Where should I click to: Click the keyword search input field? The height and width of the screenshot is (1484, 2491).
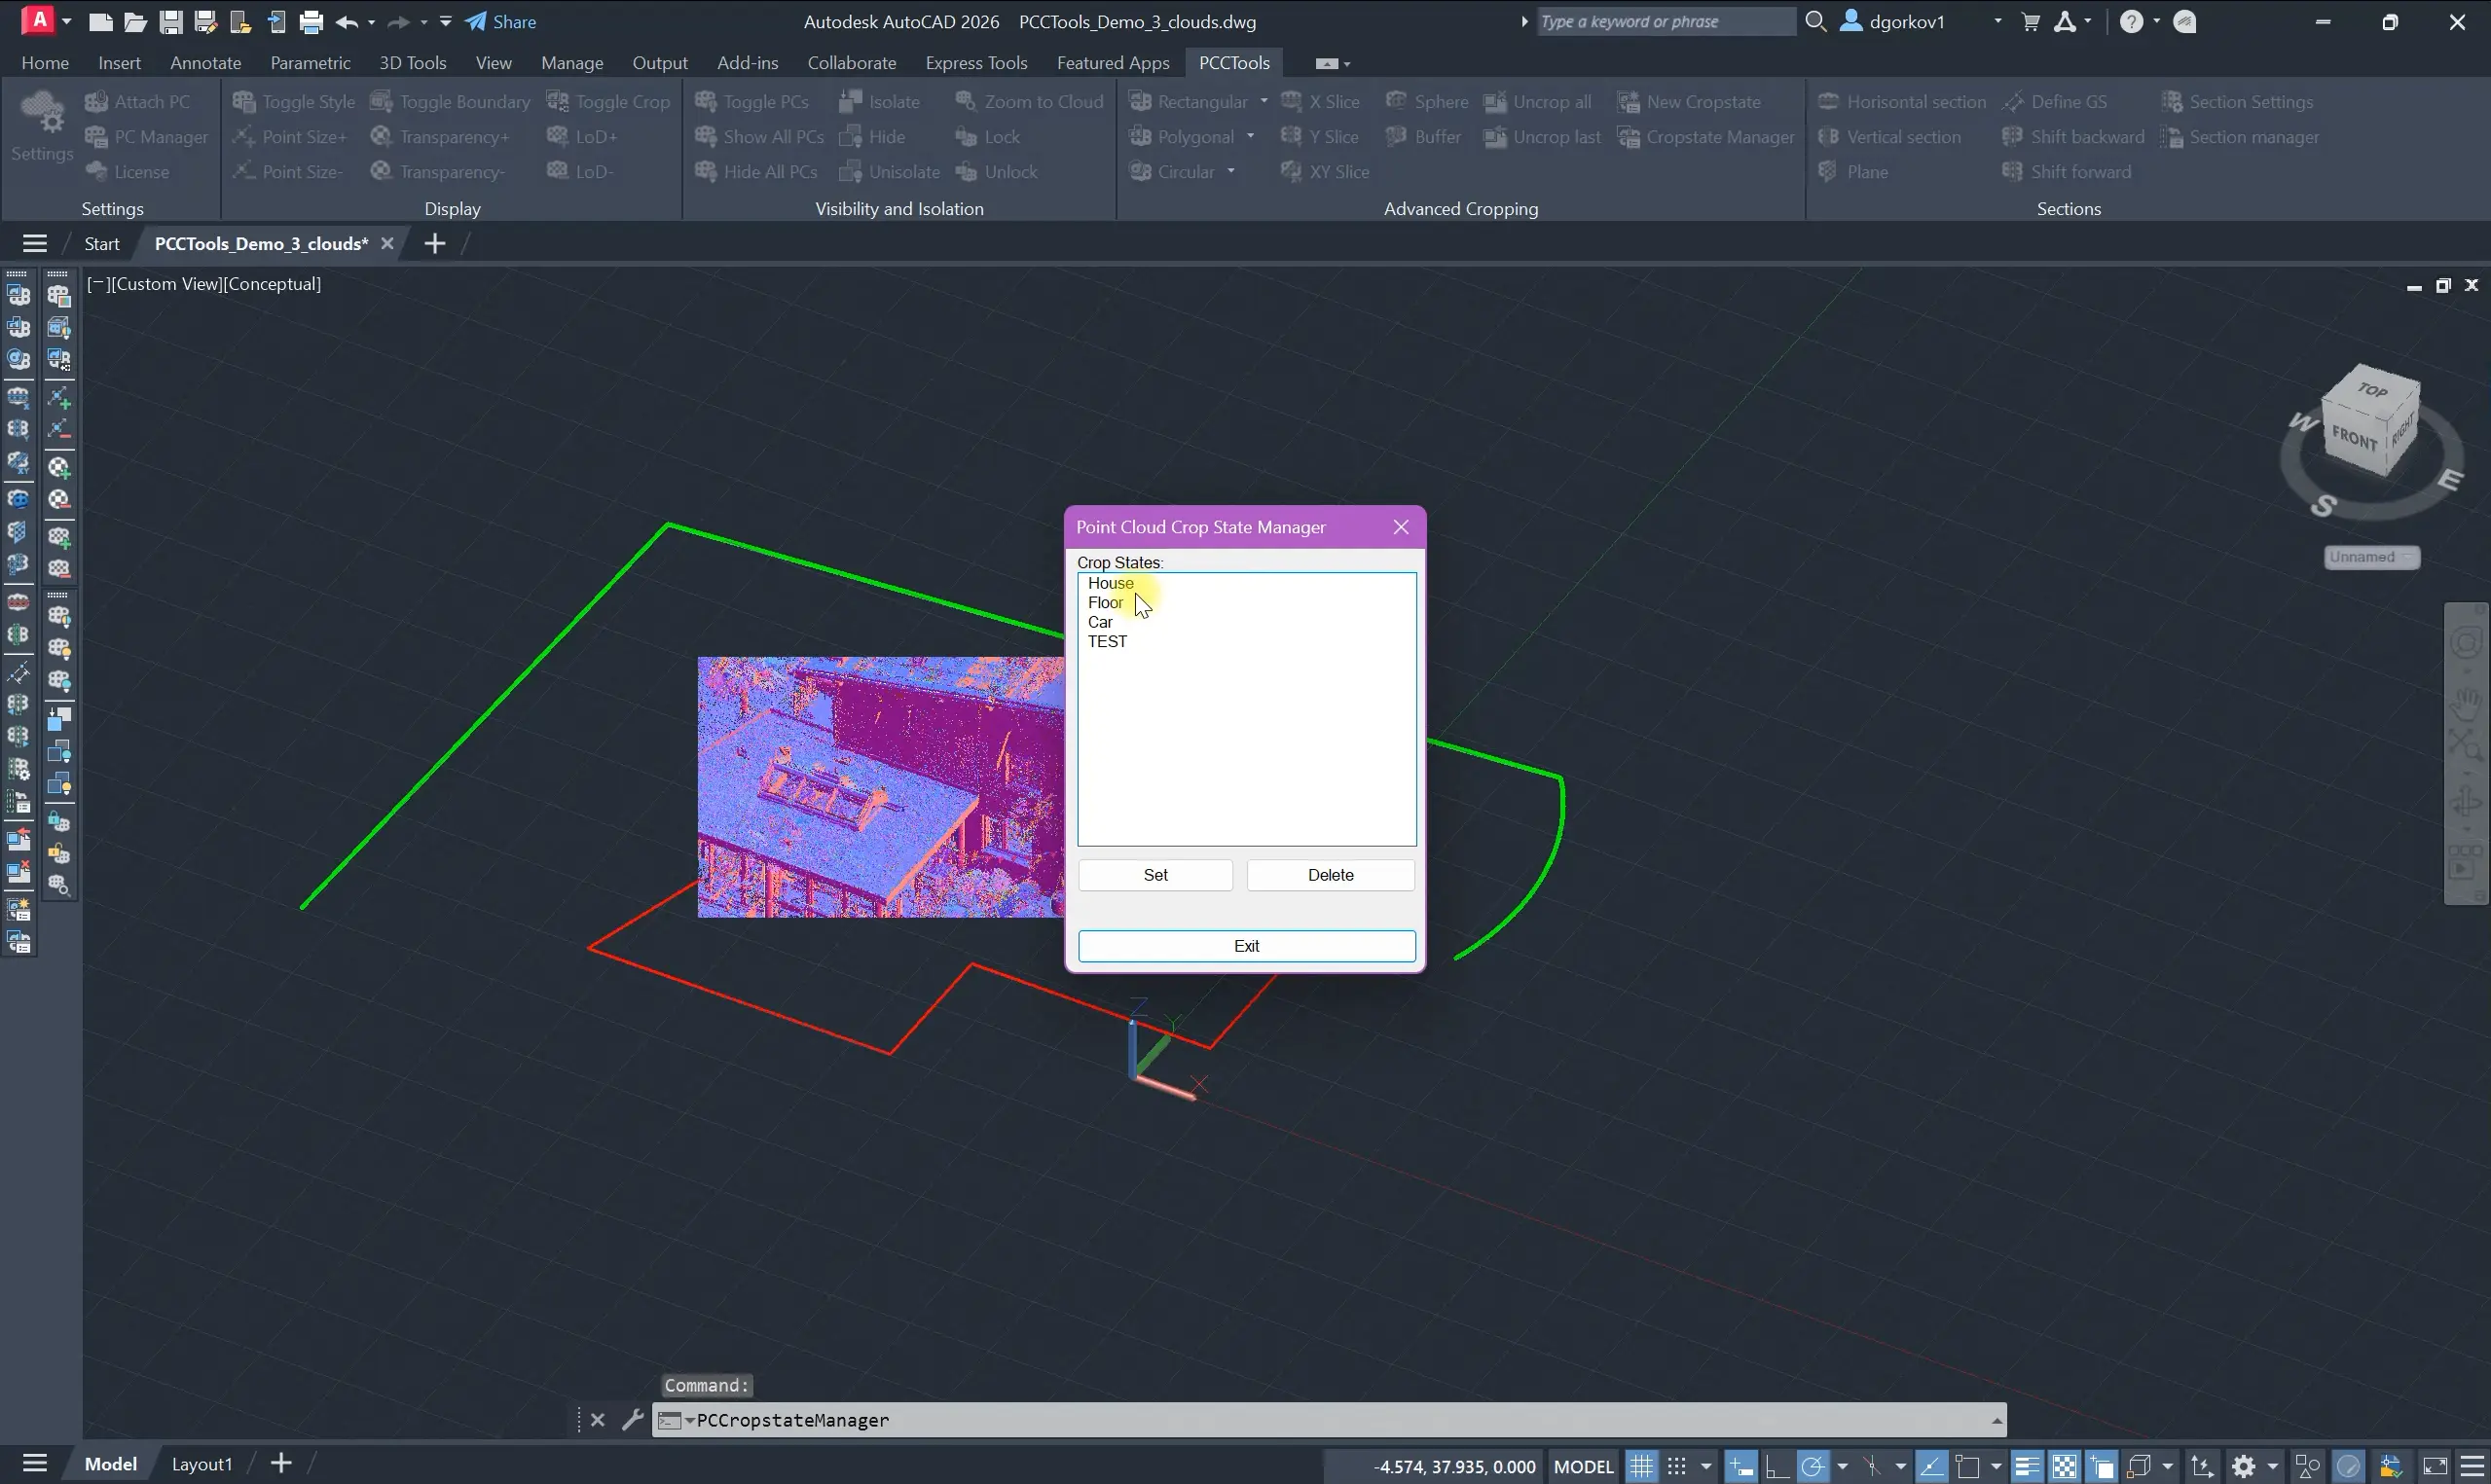point(1664,22)
